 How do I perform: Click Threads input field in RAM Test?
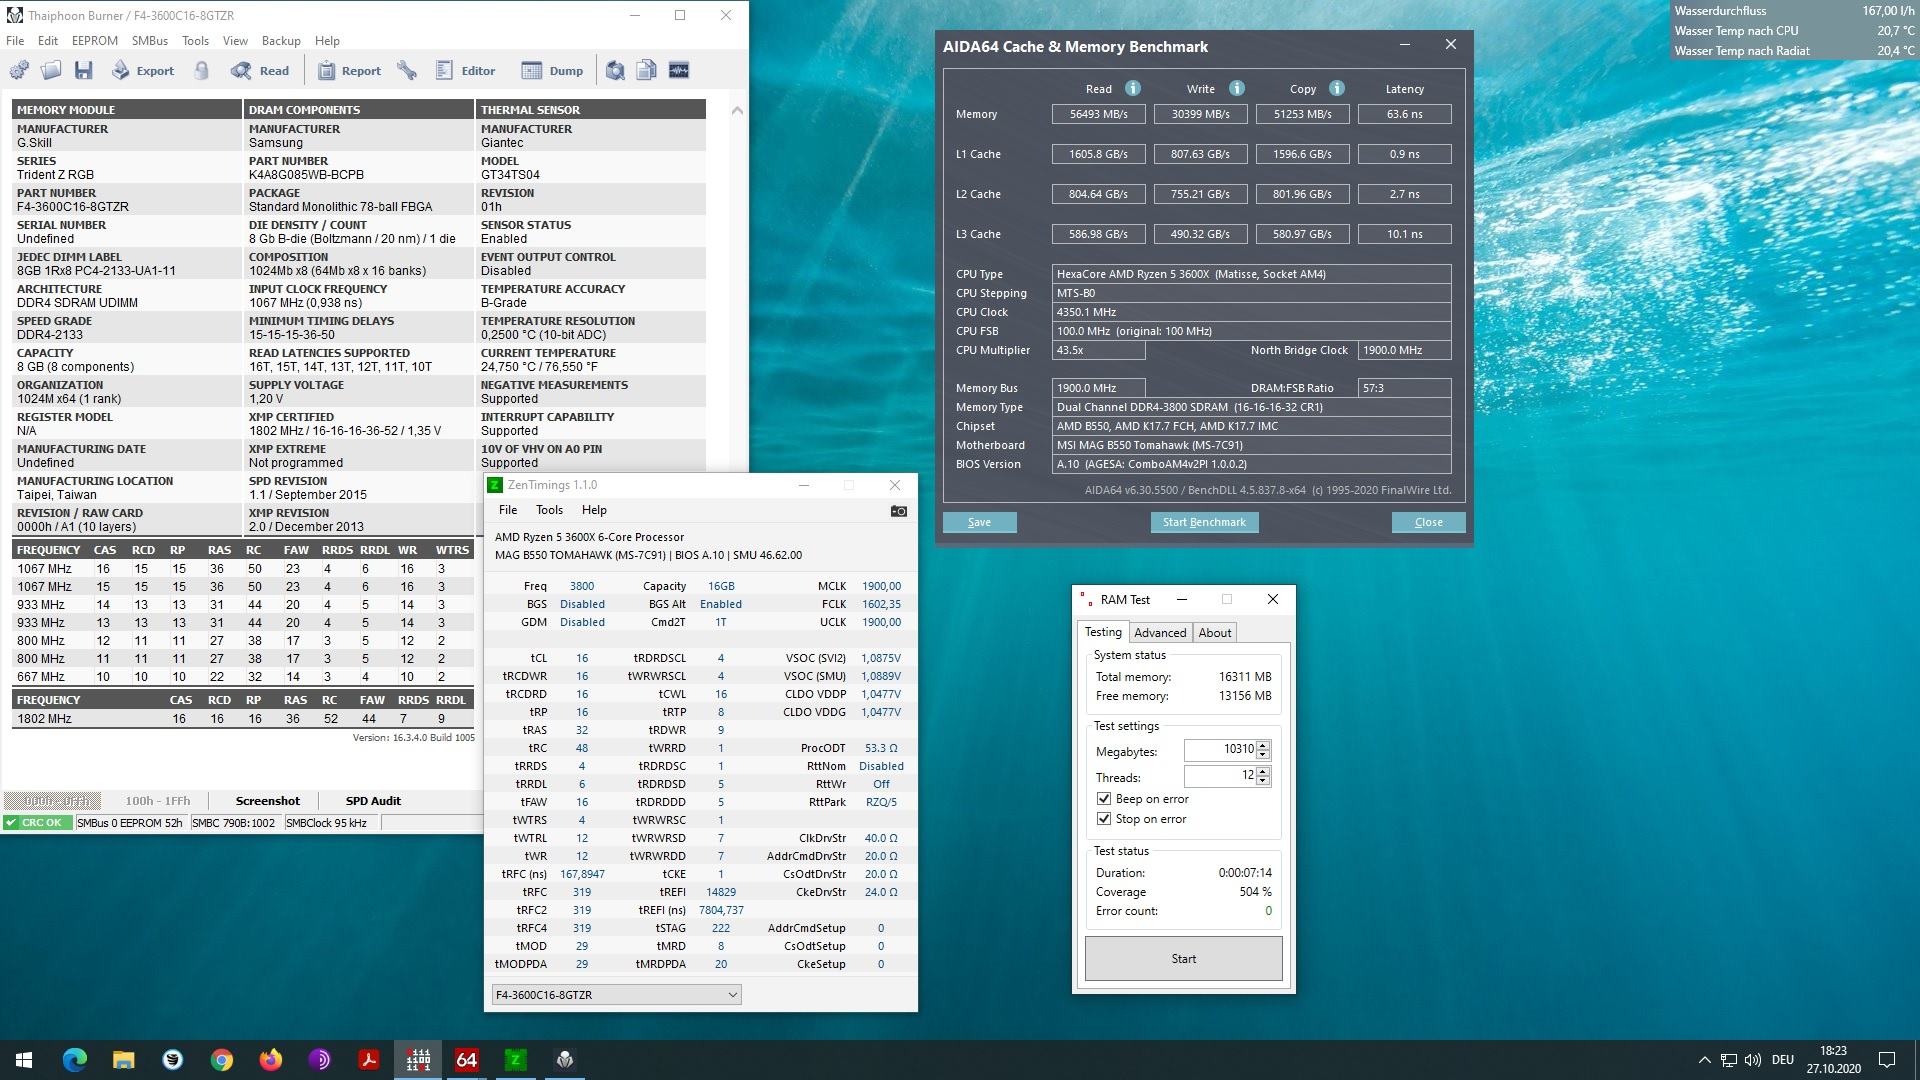1220,776
